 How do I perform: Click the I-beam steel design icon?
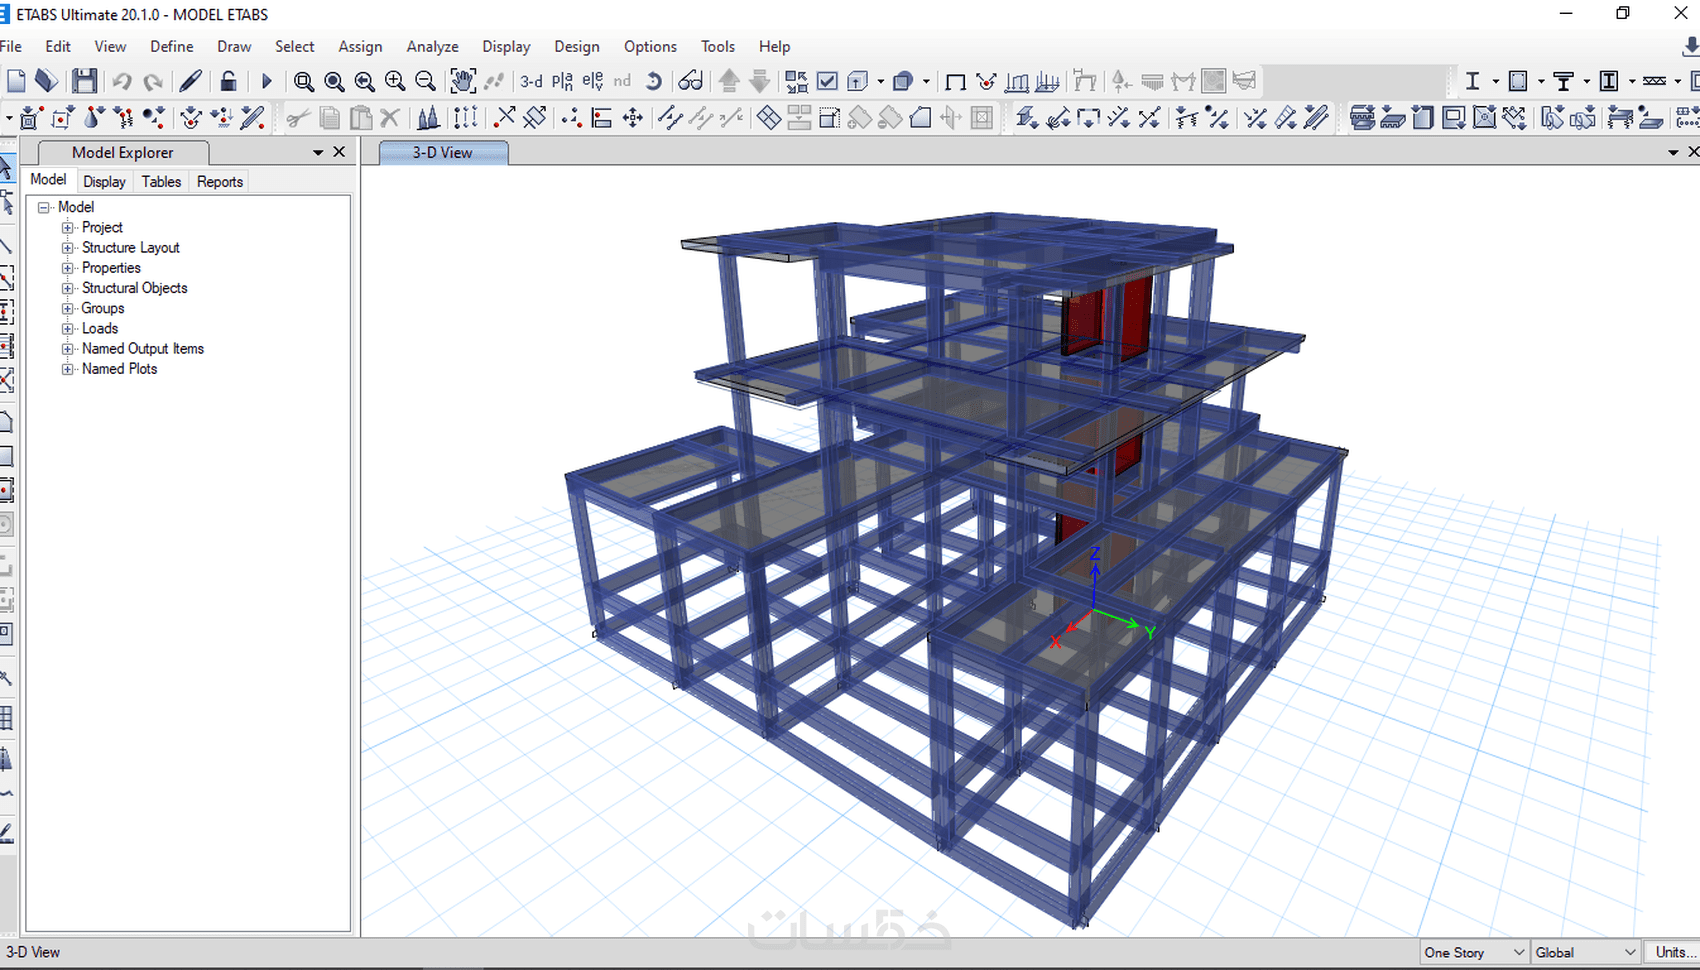point(1472,81)
